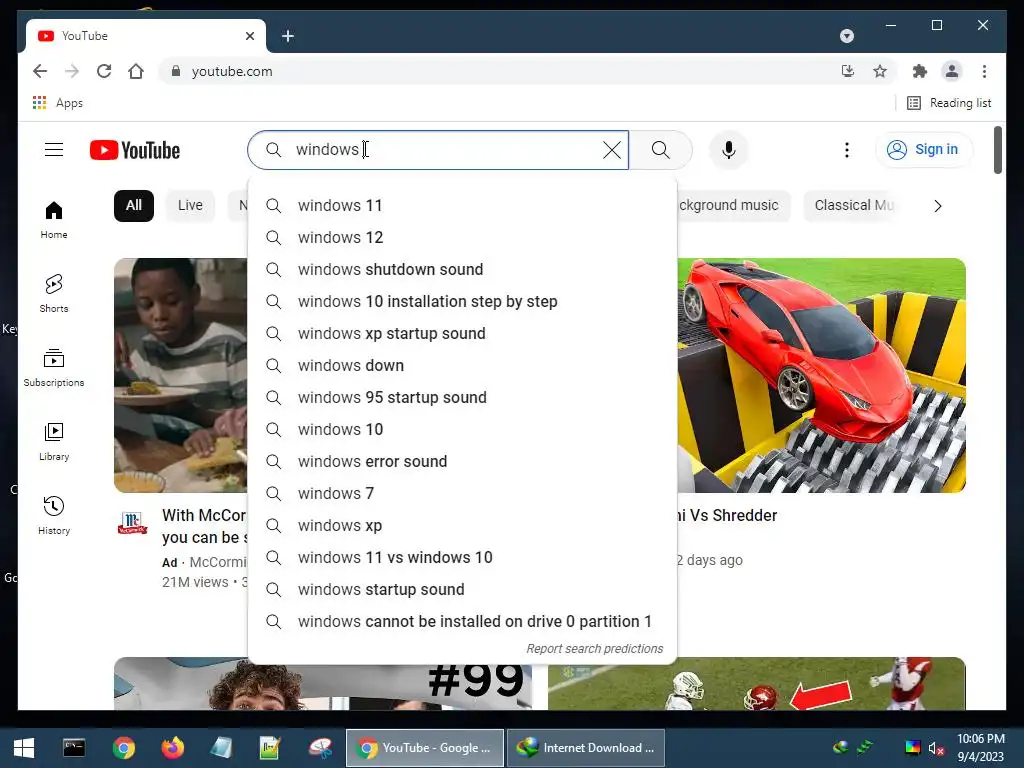Choose suggestion 'windows 12'
Viewport: 1024px width, 768px height.
coord(462,238)
